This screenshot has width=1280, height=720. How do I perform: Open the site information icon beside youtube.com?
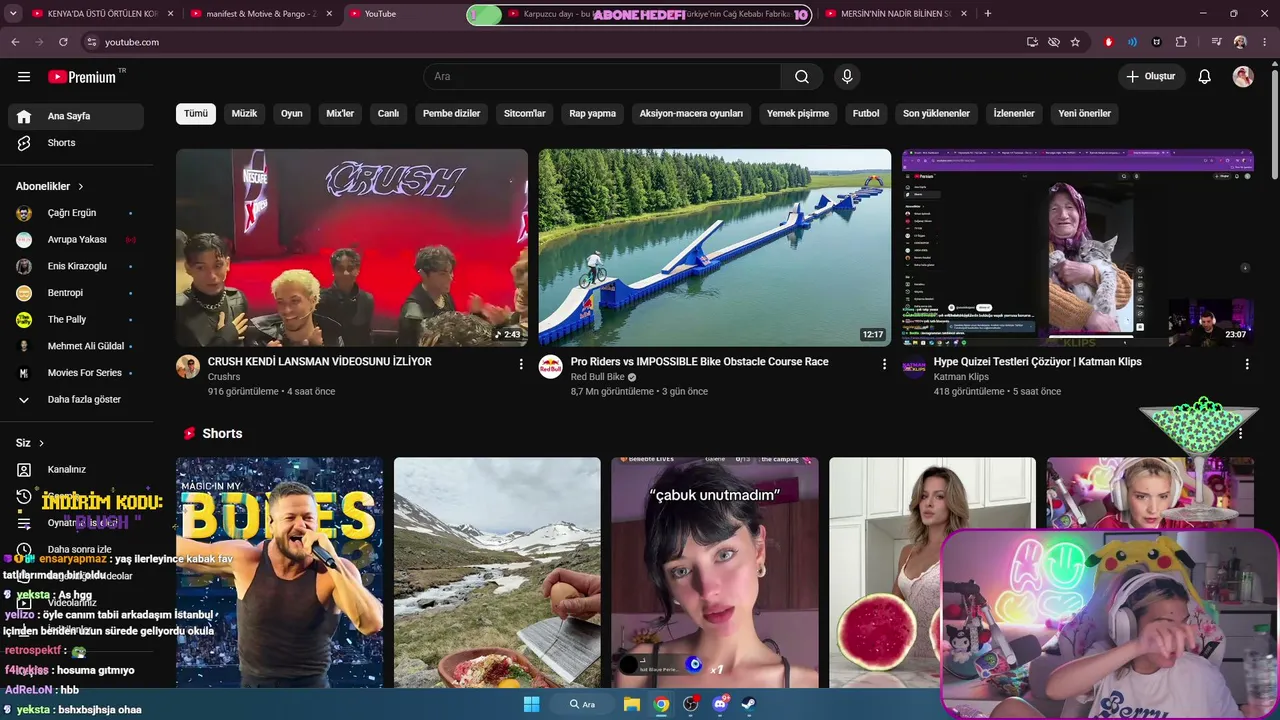tap(91, 42)
